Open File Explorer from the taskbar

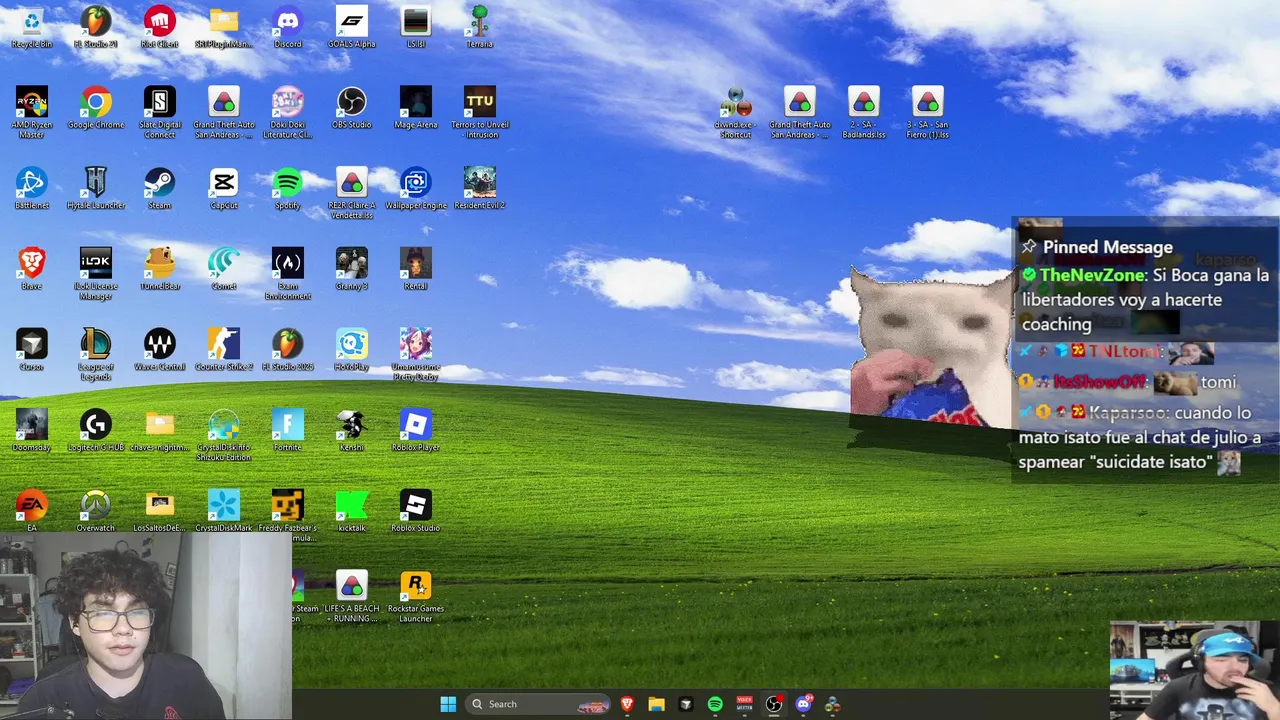[656, 704]
